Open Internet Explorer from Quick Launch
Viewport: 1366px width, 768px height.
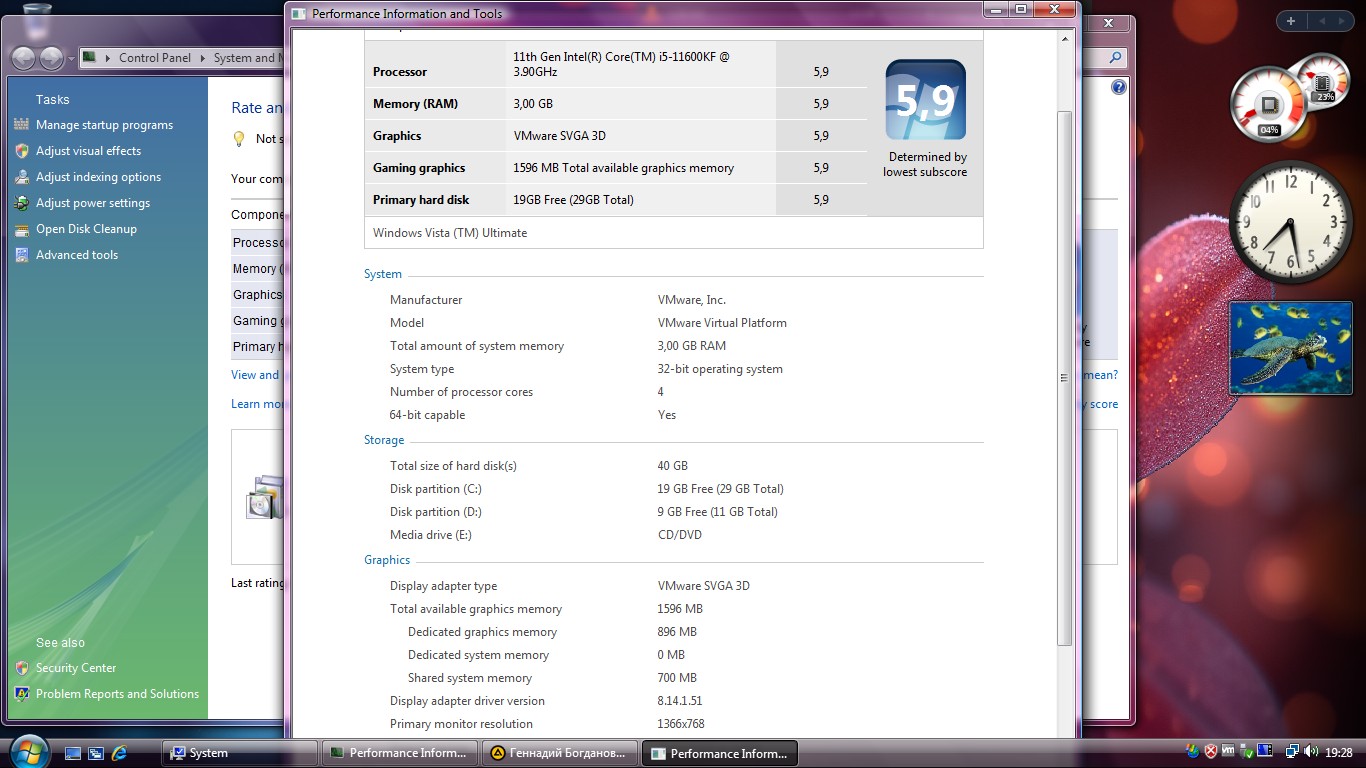[120, 753]
